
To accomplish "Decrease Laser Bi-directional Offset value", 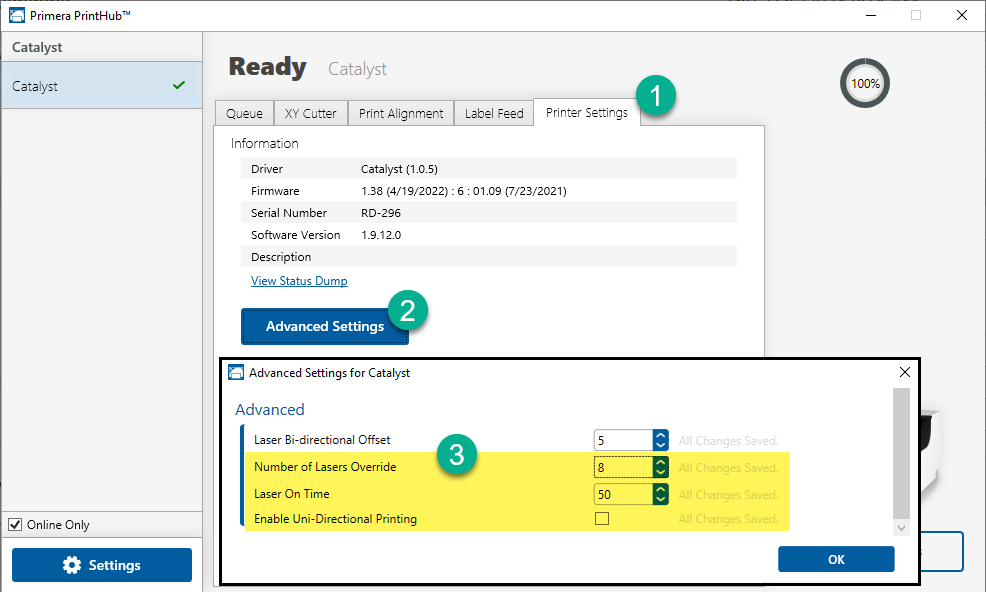I will tap(660, 445).
